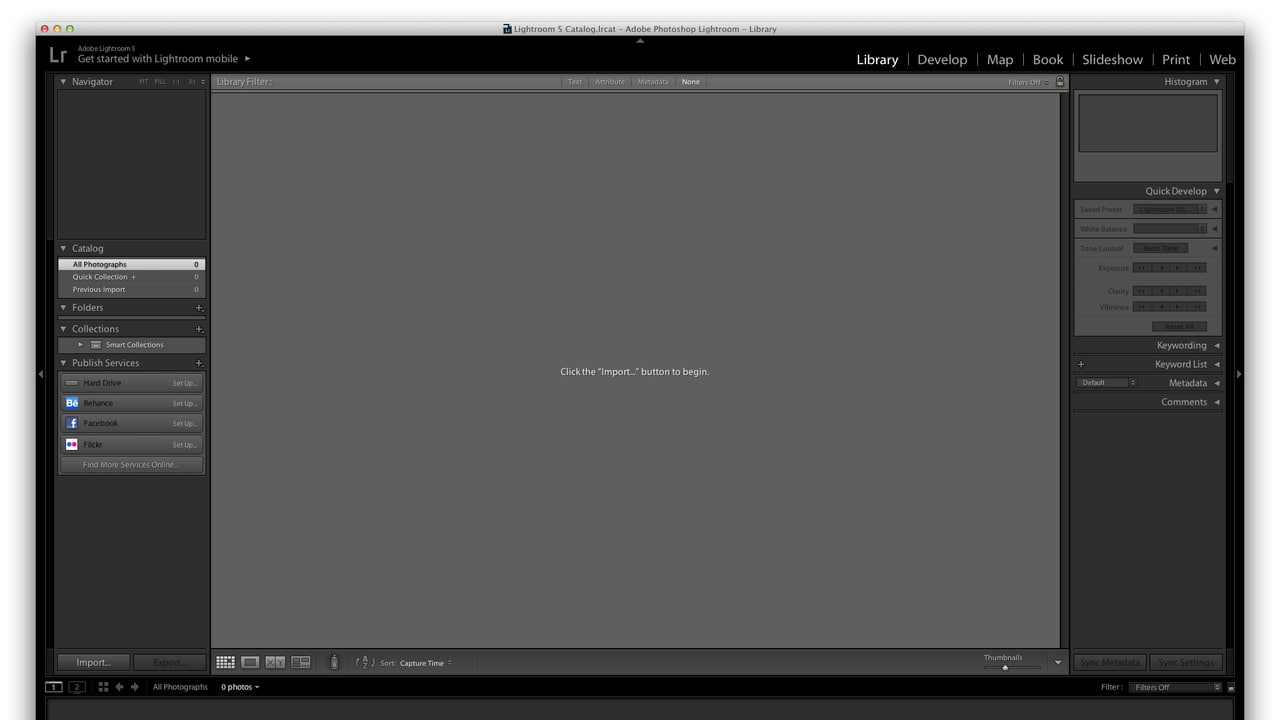Play Lightroom mobile arrow beside identity text
The height and width of the screenshot is (720, 1280).
248,59
